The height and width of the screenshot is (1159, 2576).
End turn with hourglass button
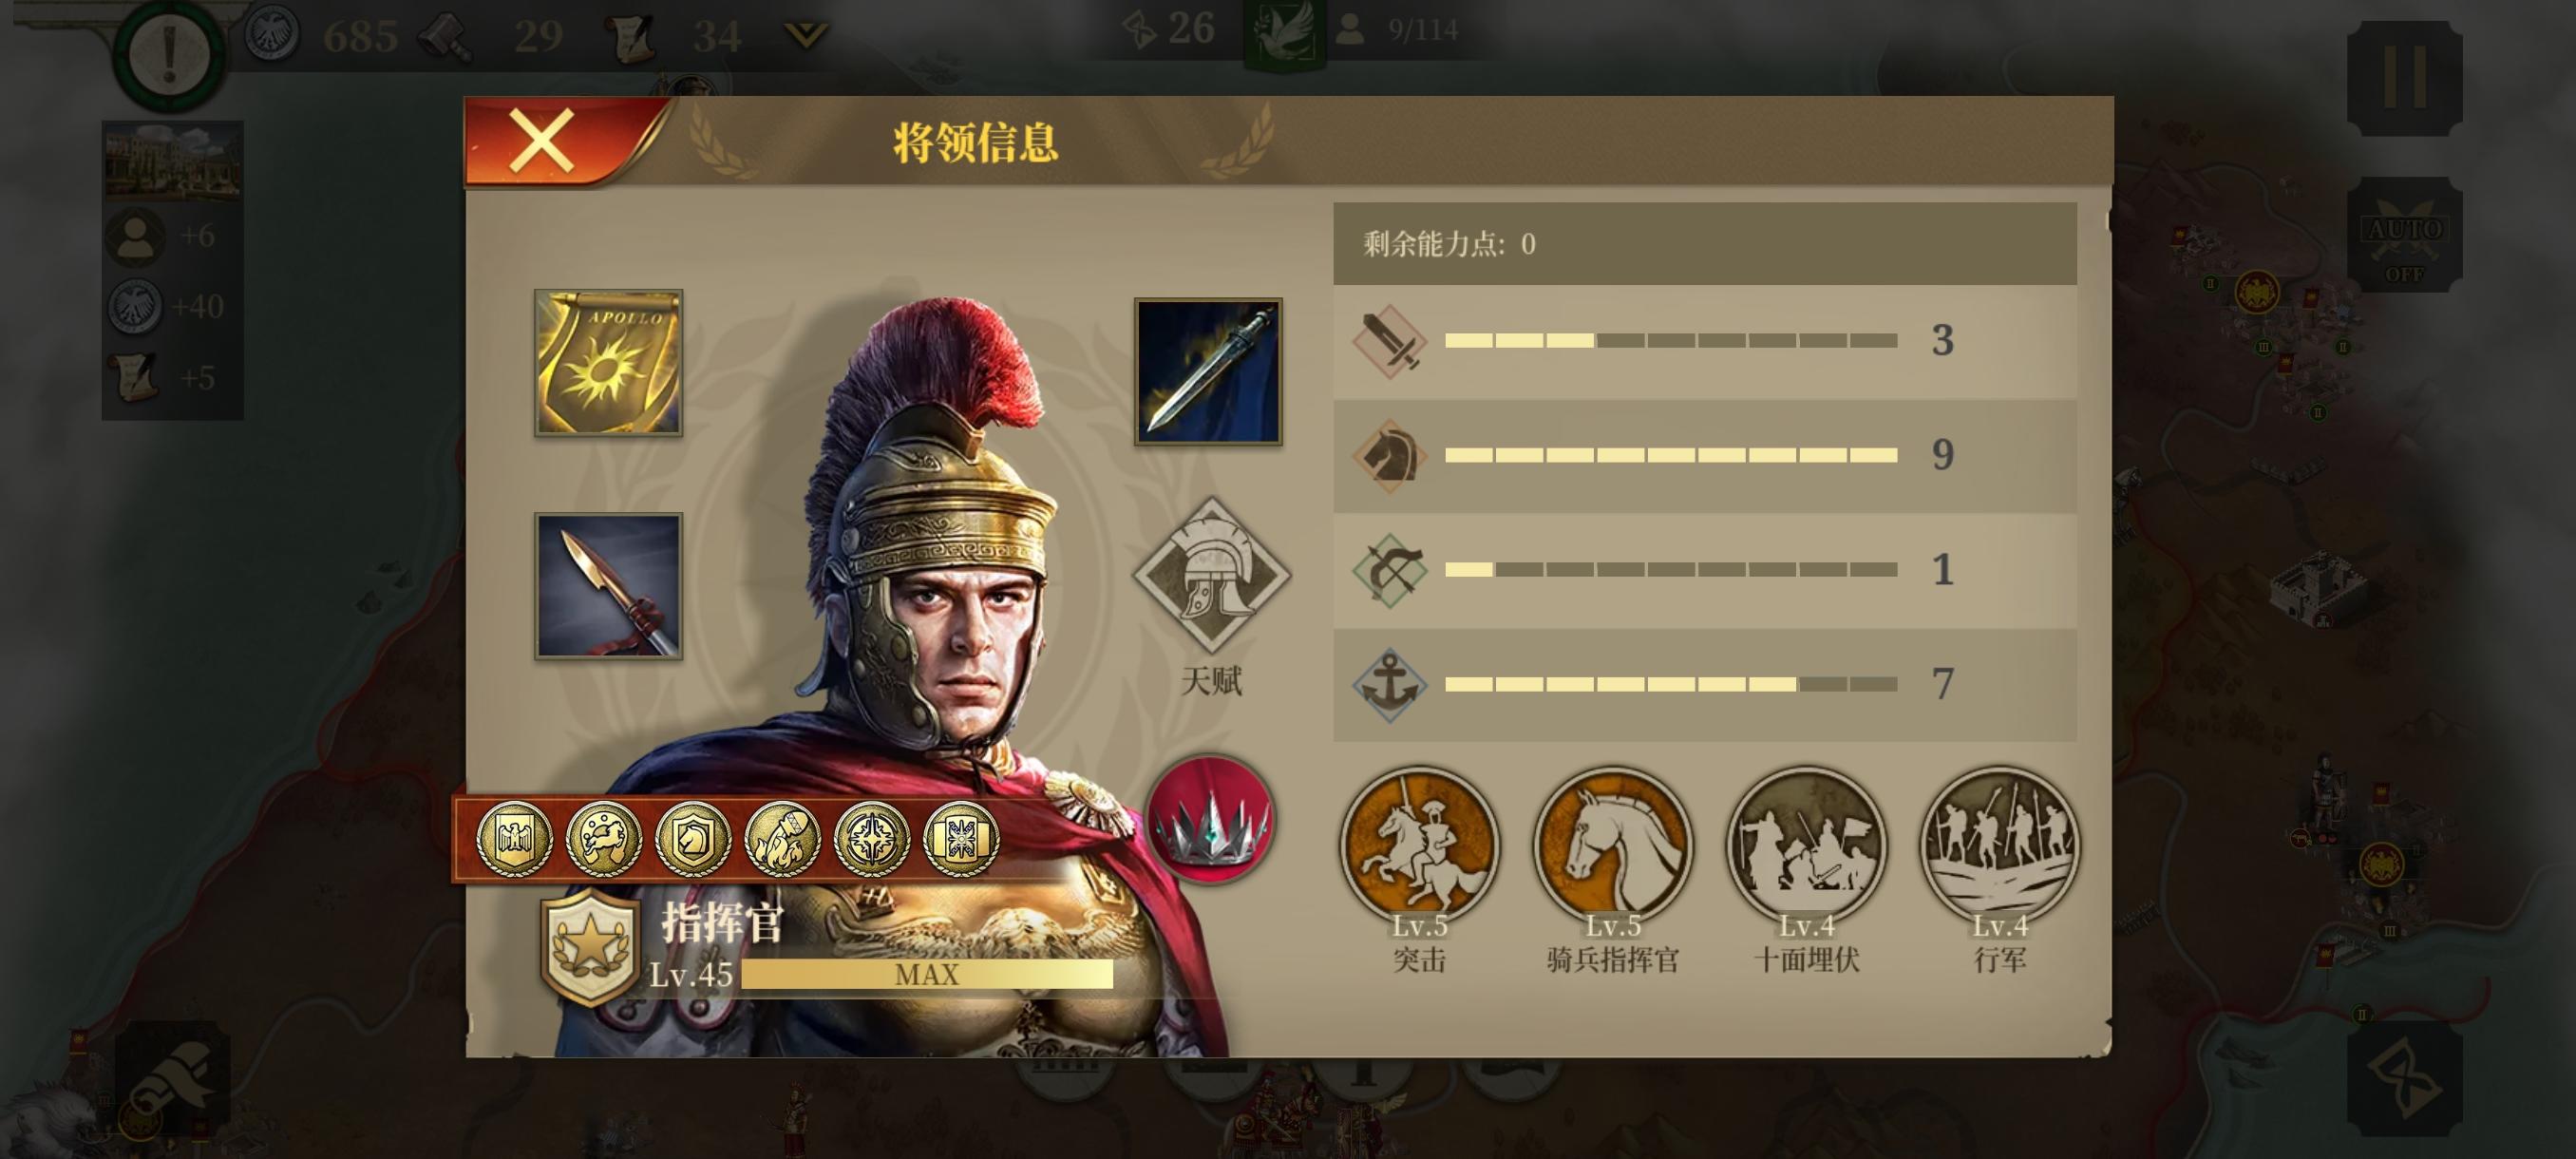(2404, 1080)
